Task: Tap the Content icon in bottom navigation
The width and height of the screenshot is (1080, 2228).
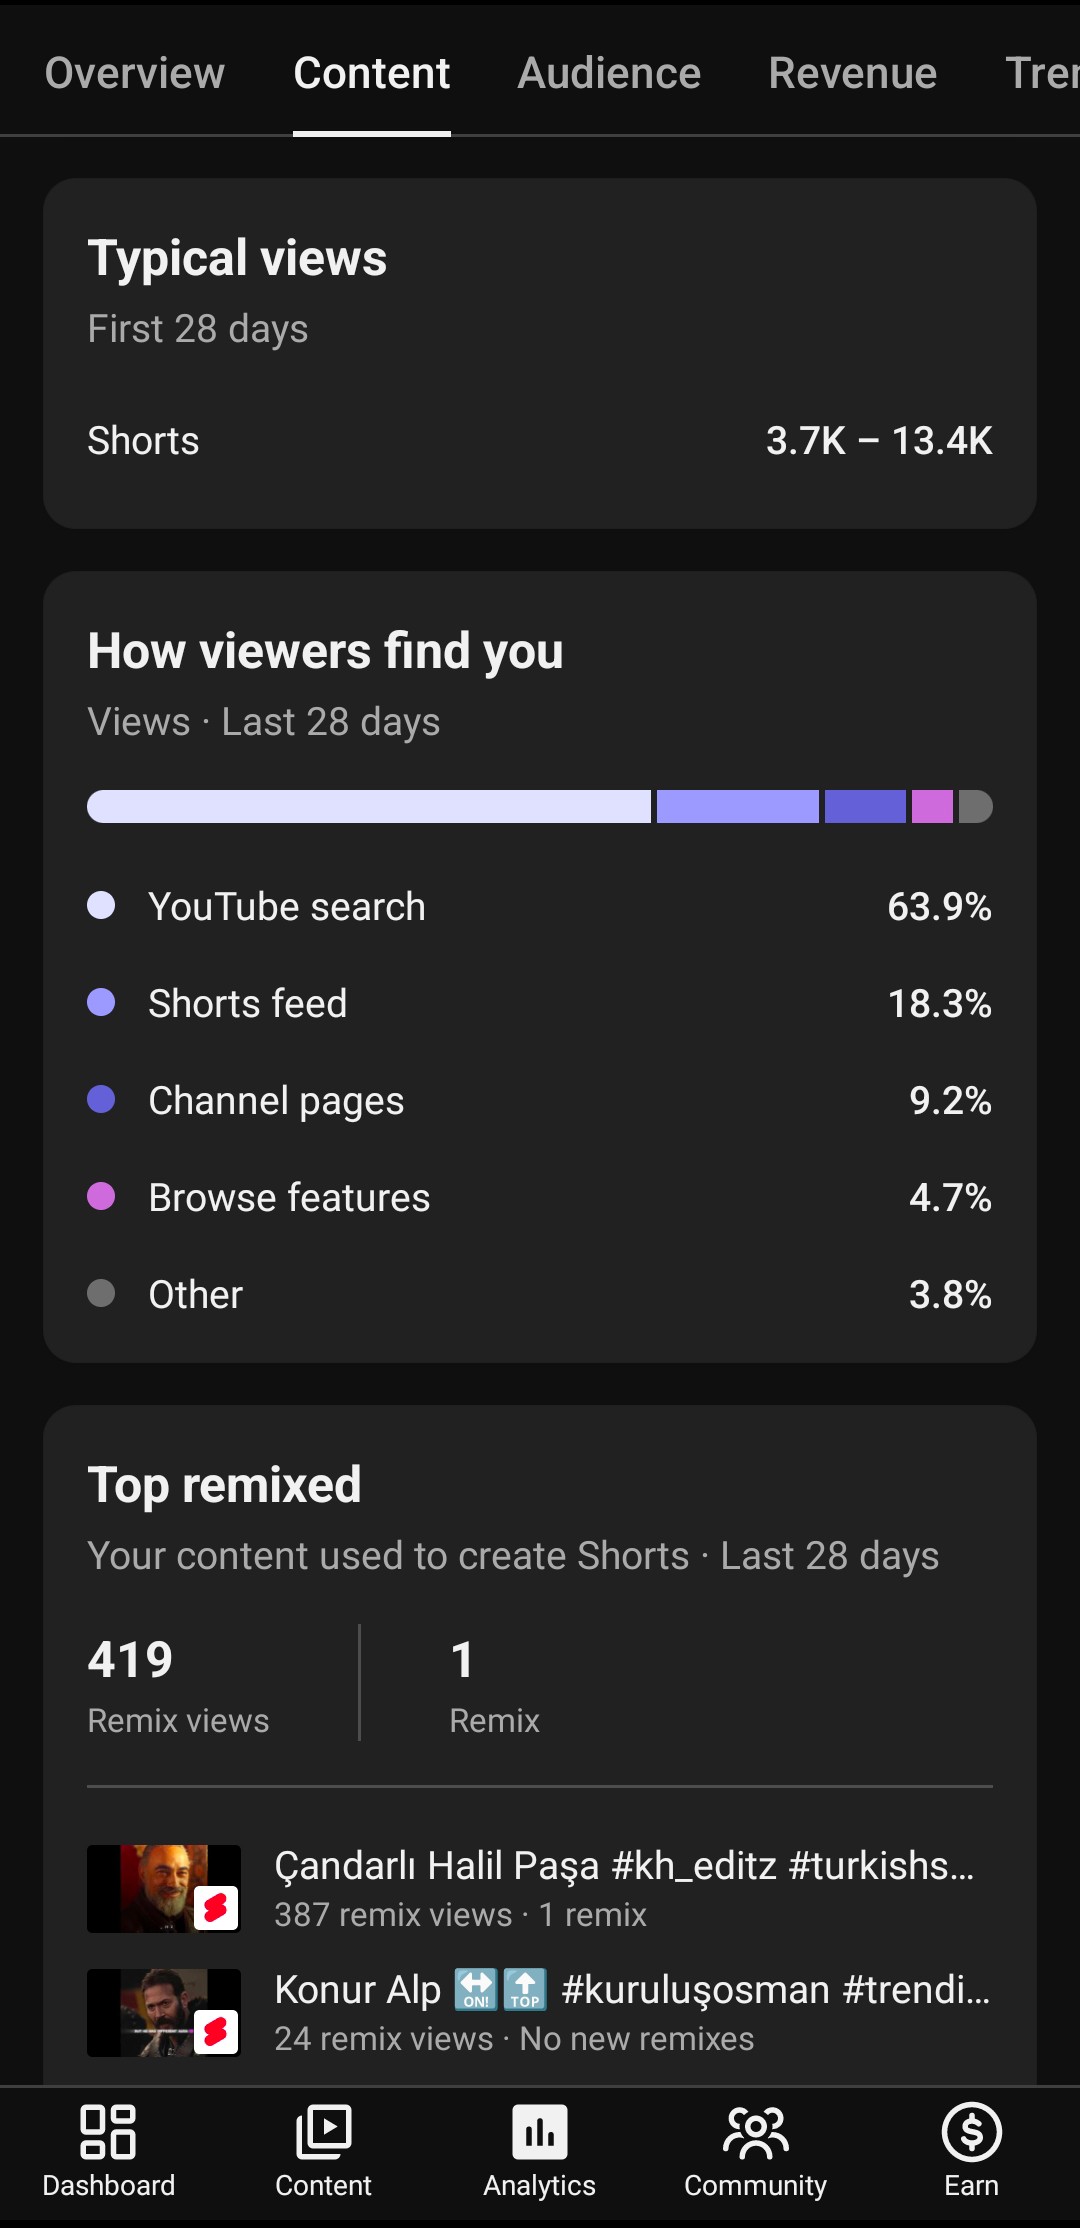Action: pos(324,2131)
